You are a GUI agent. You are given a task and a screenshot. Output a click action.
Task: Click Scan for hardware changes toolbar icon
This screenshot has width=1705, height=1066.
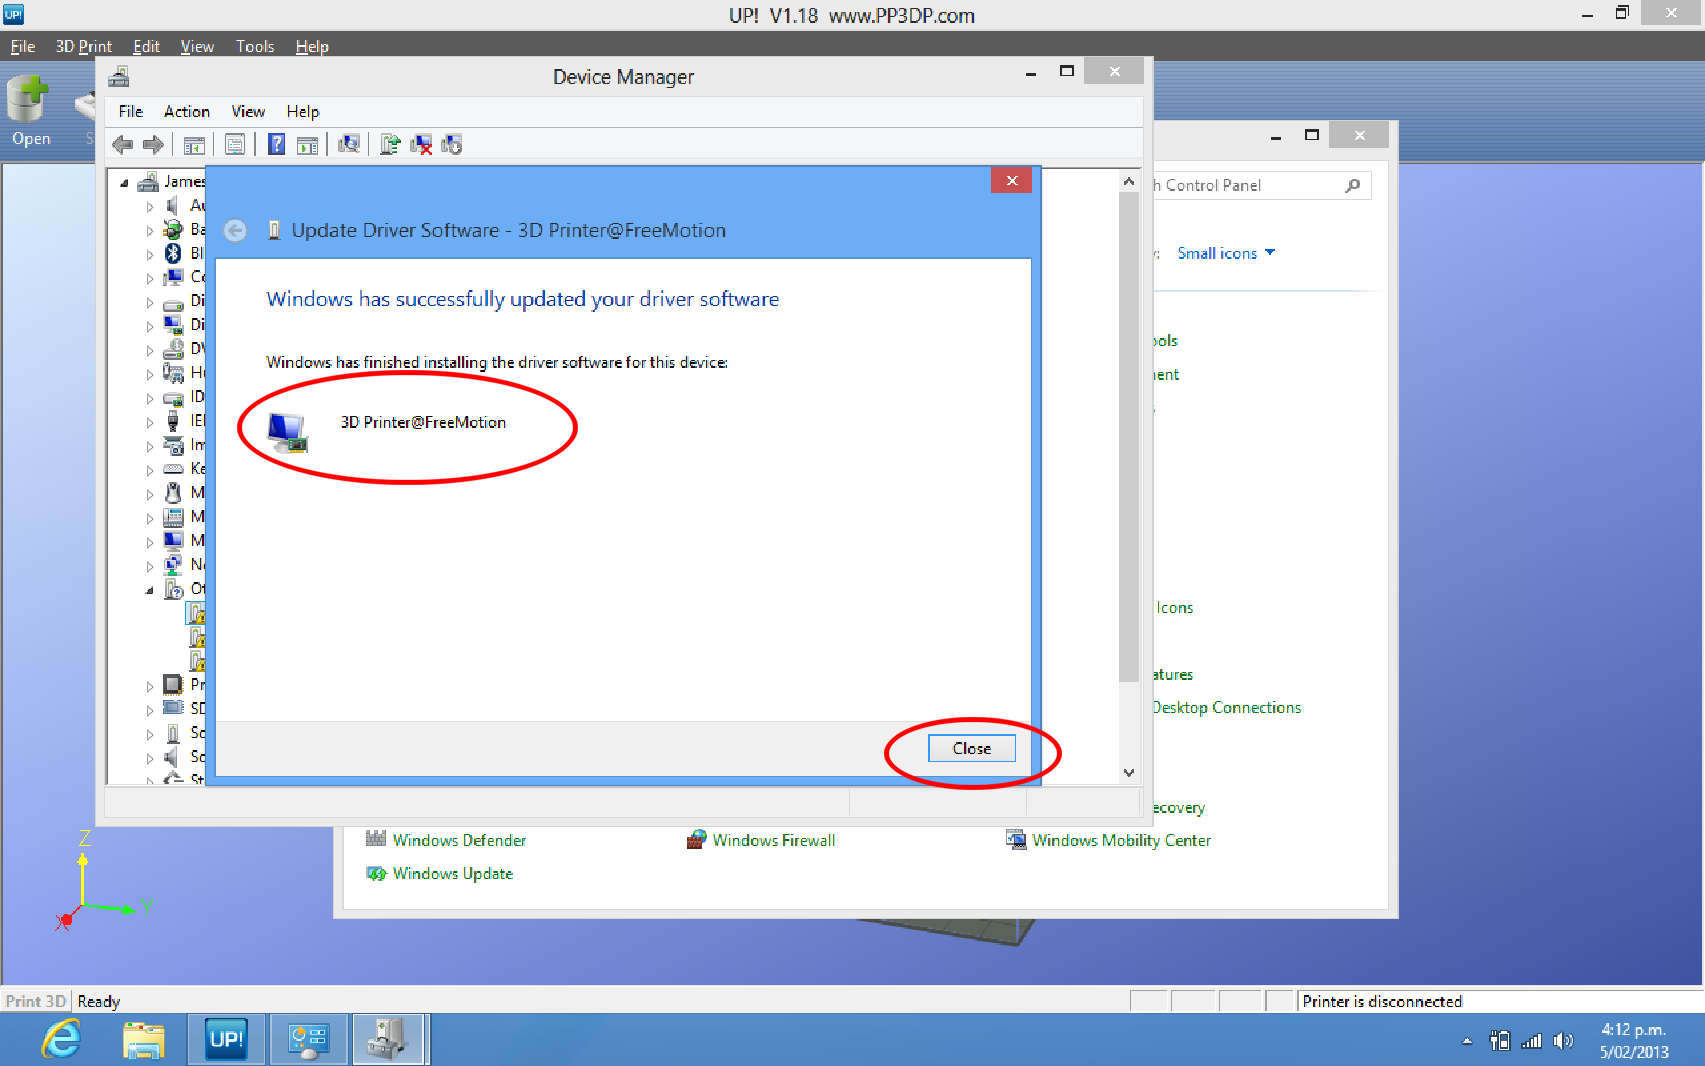tap(348, 145)
